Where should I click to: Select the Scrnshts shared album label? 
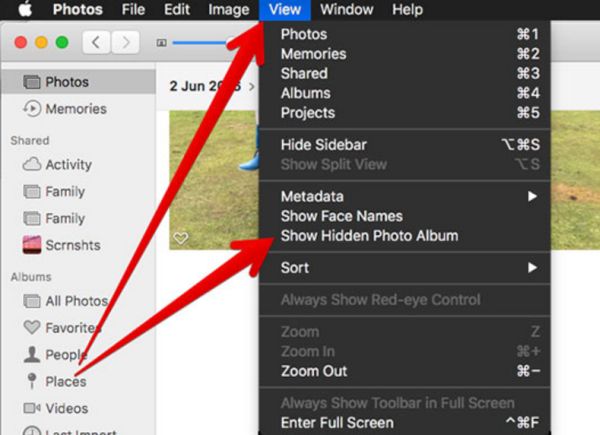(x=73, y=245)
